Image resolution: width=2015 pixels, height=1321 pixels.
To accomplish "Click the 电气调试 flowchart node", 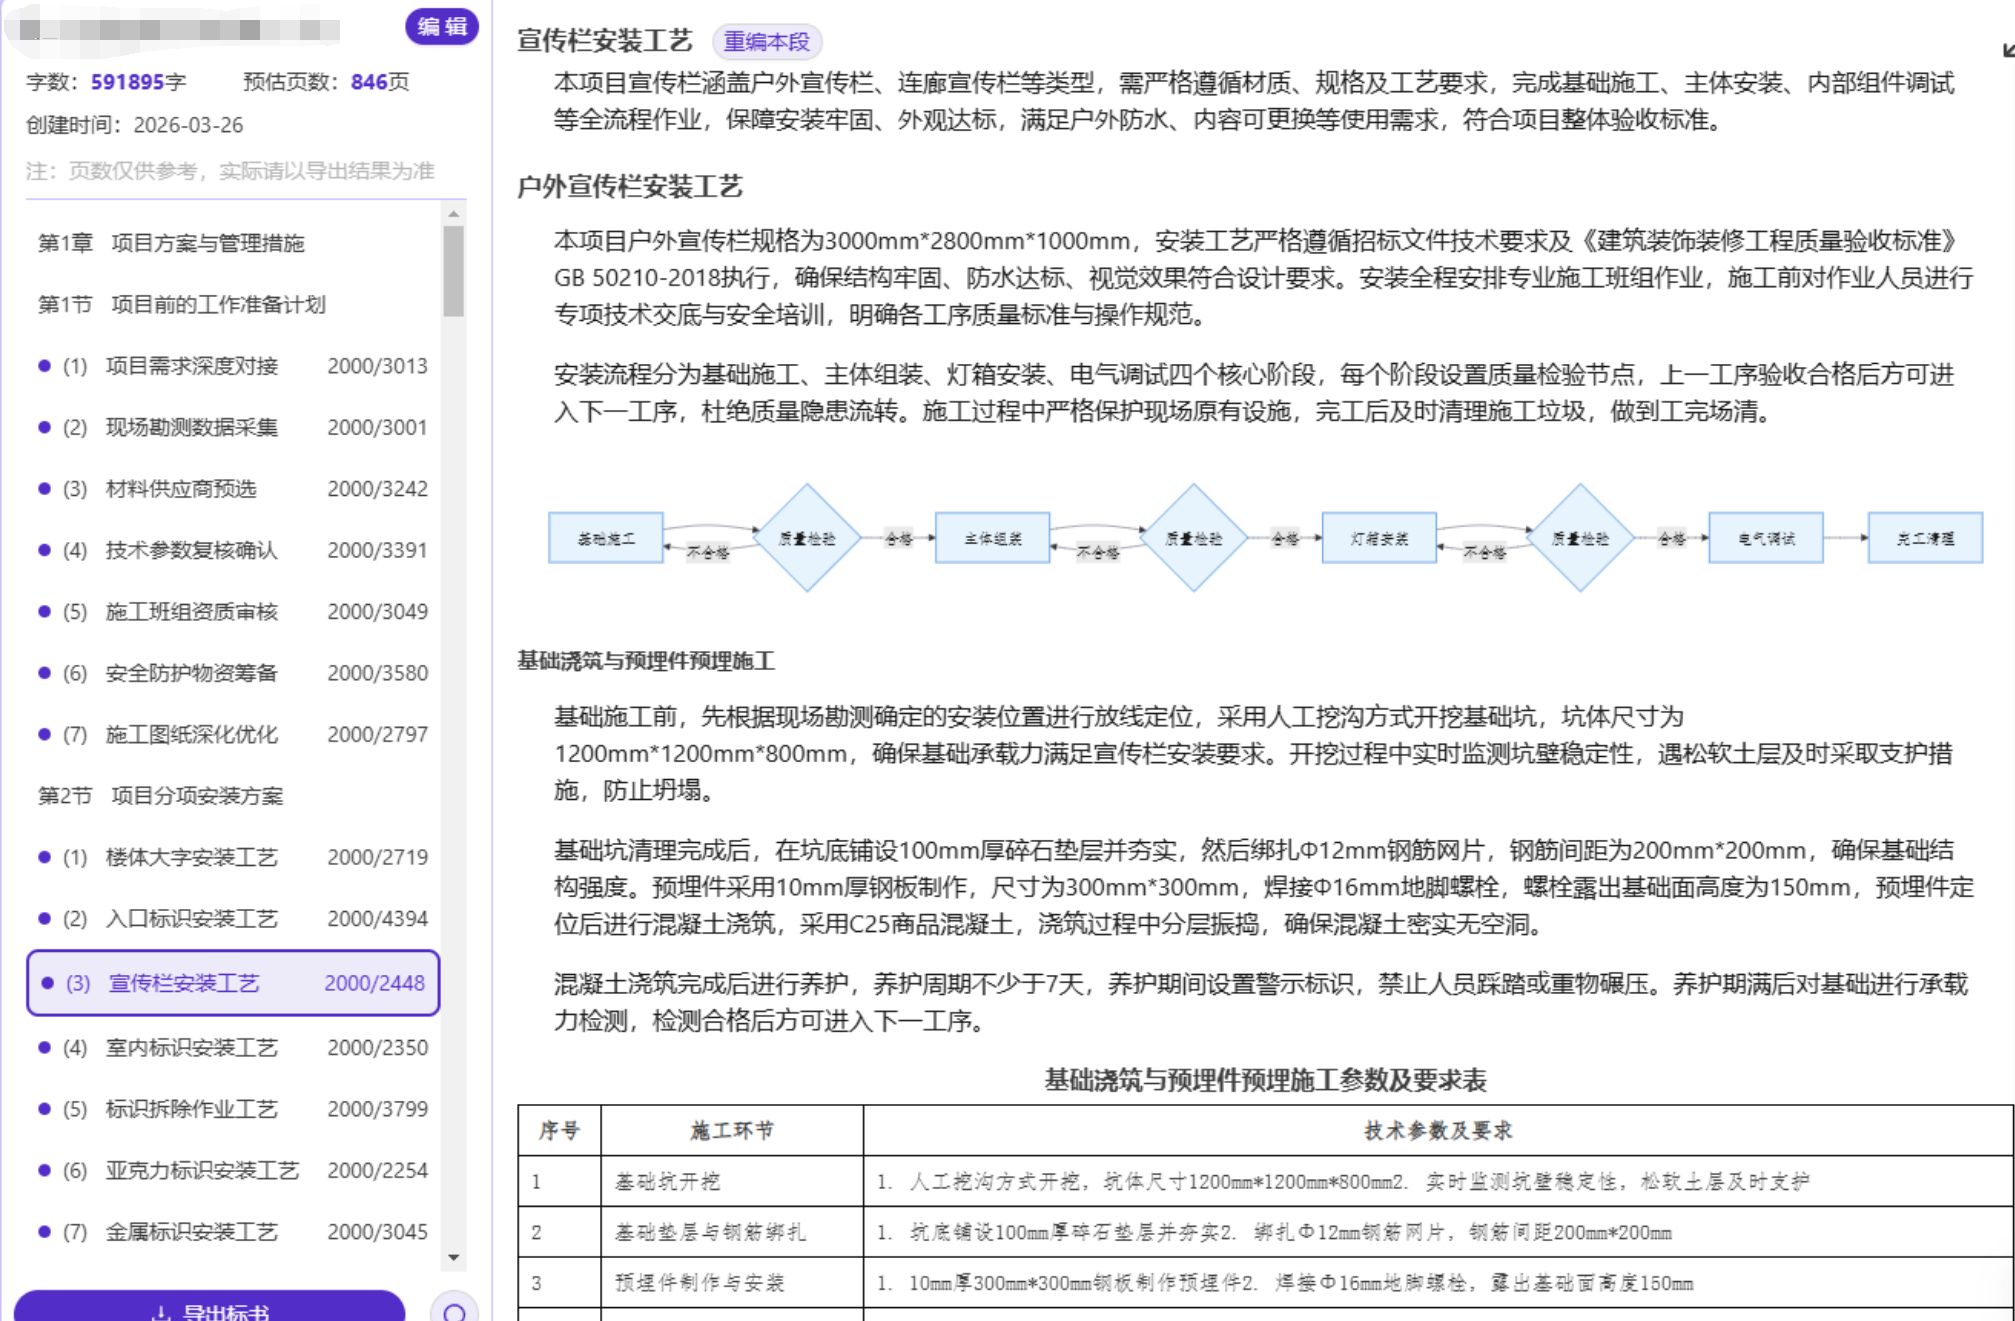I will point(1766,538).
